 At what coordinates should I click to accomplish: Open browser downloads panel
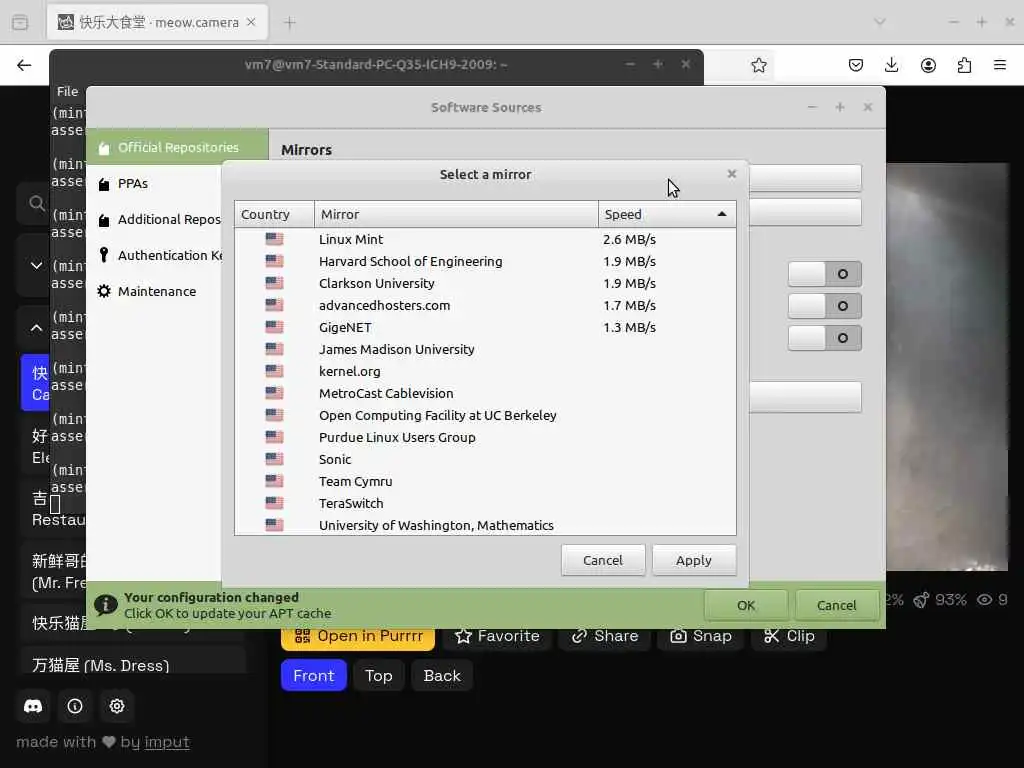point(891,65)
